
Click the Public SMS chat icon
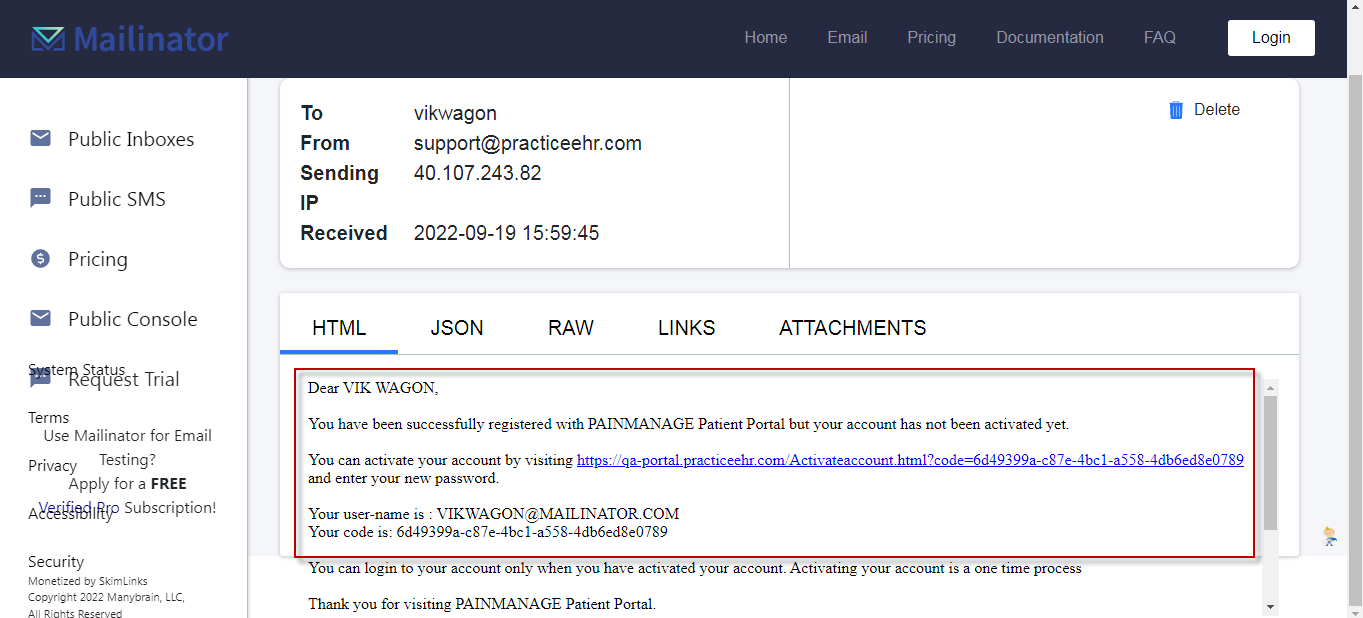40,198
